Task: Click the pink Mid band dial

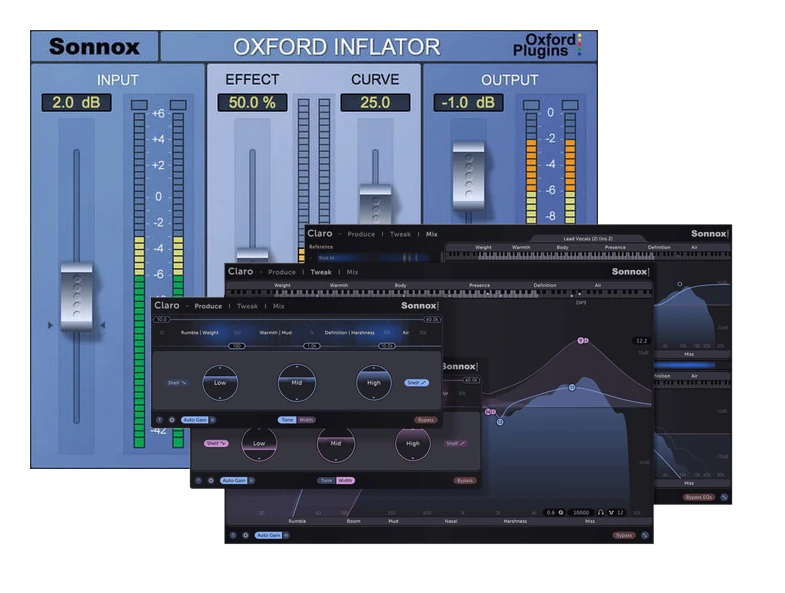Action: [336, 443]
